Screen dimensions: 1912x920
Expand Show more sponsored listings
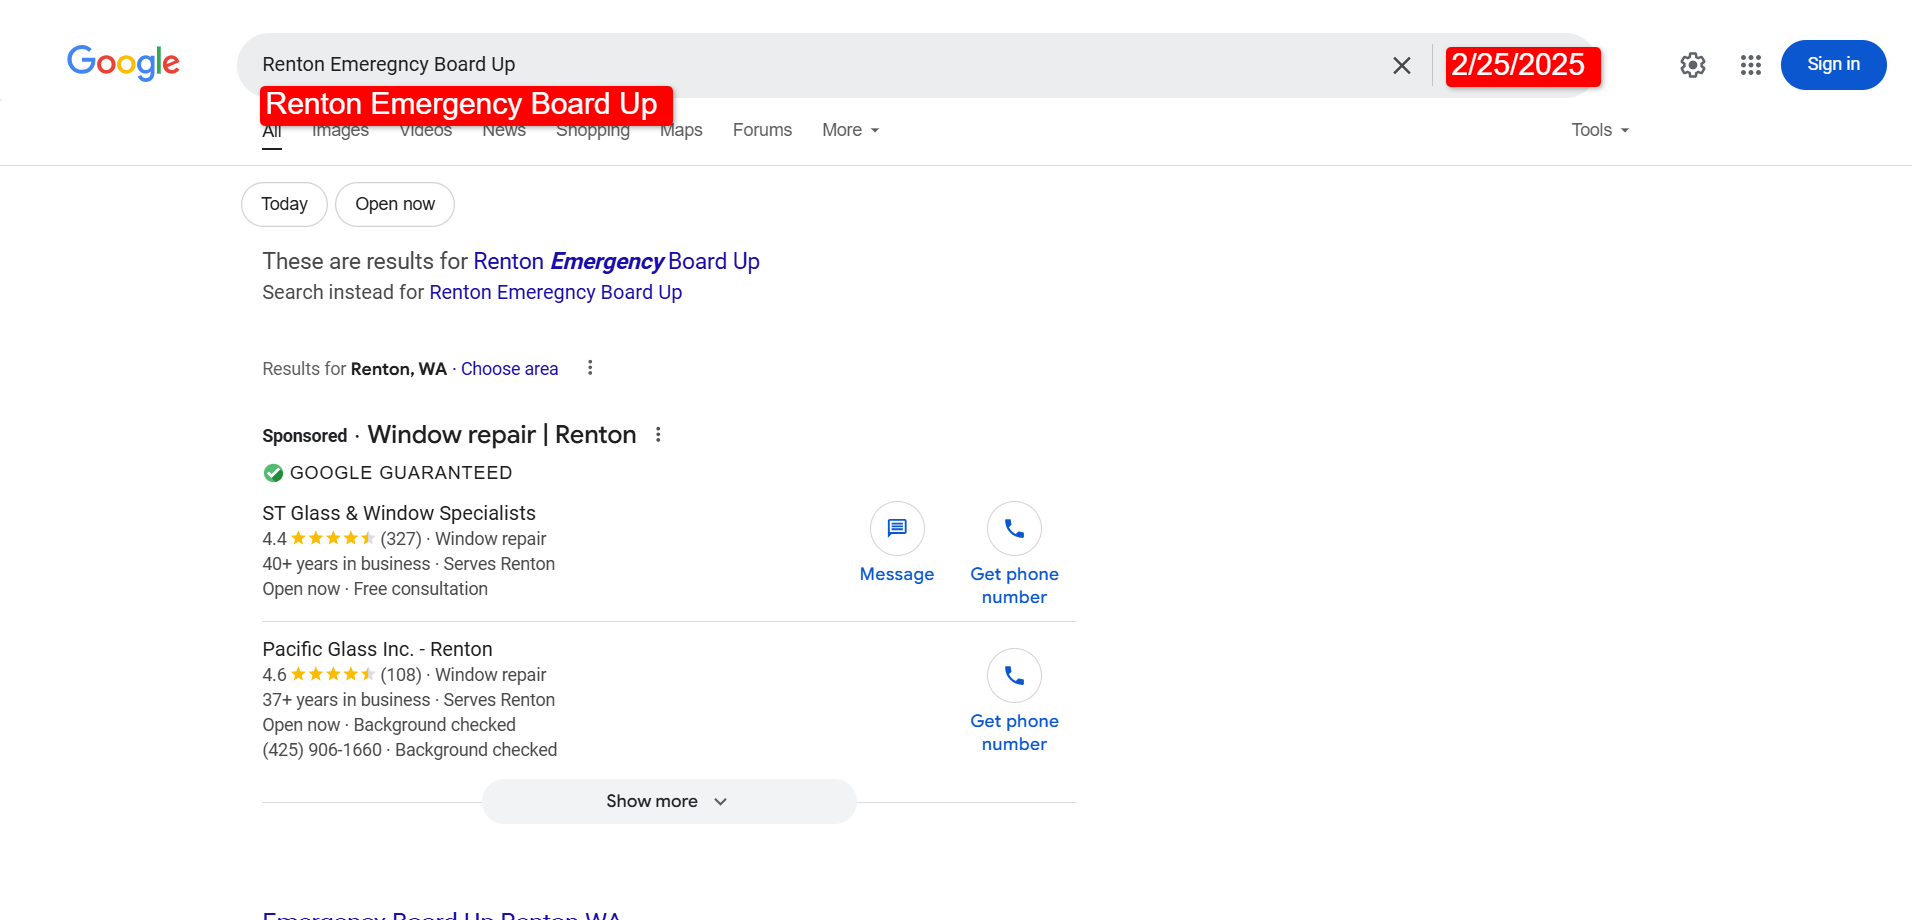[669, 801]
